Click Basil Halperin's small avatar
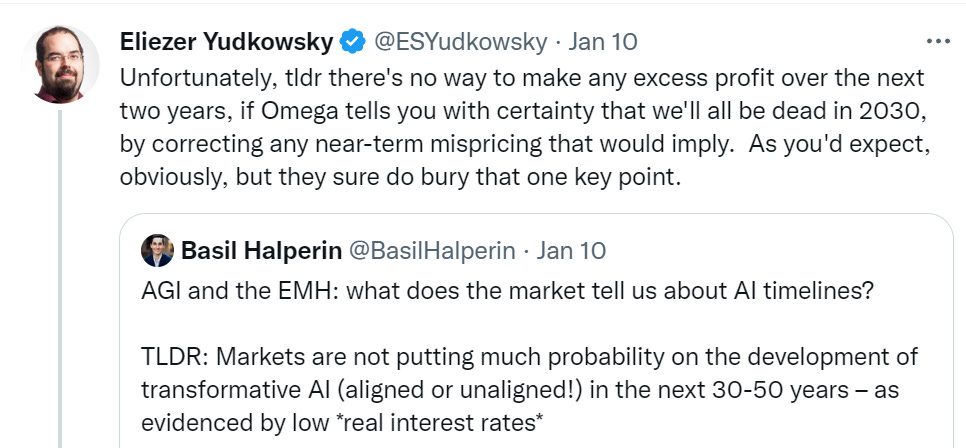The height and width of the screenshot is (448, 966). pyautogui.click(x=158, y=250)
